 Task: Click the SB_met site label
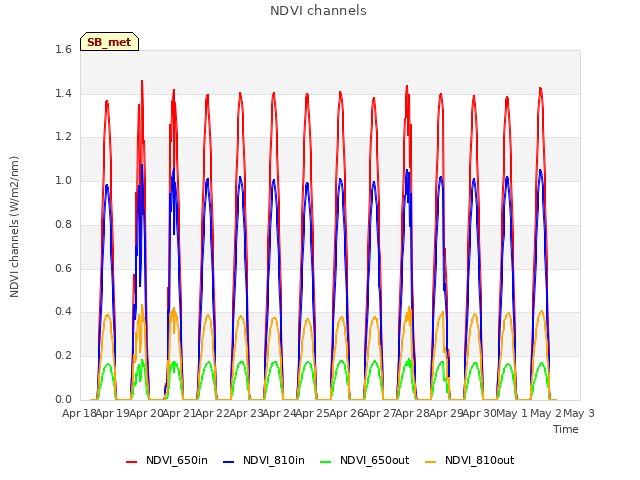(109, 42)
